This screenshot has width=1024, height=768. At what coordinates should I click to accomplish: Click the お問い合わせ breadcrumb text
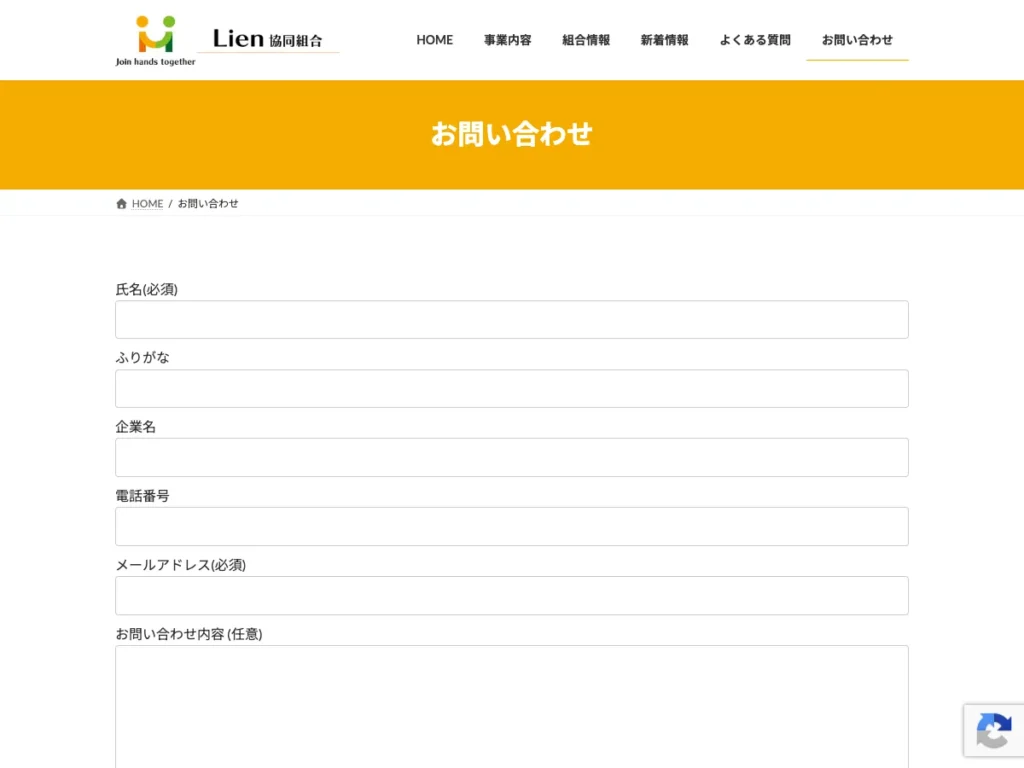click(208, 204)
